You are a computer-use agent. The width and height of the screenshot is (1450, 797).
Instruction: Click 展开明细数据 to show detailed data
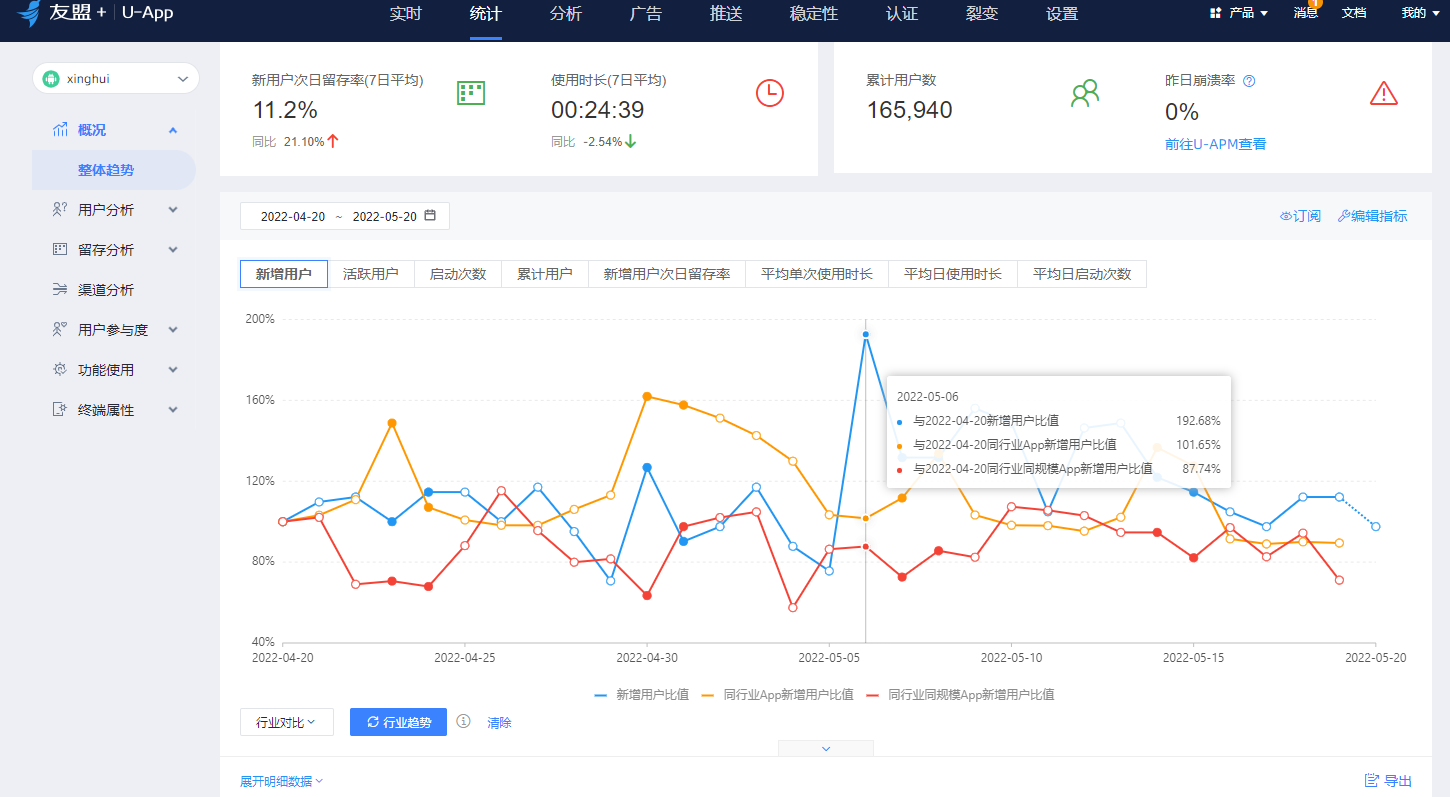coord(277,781)
